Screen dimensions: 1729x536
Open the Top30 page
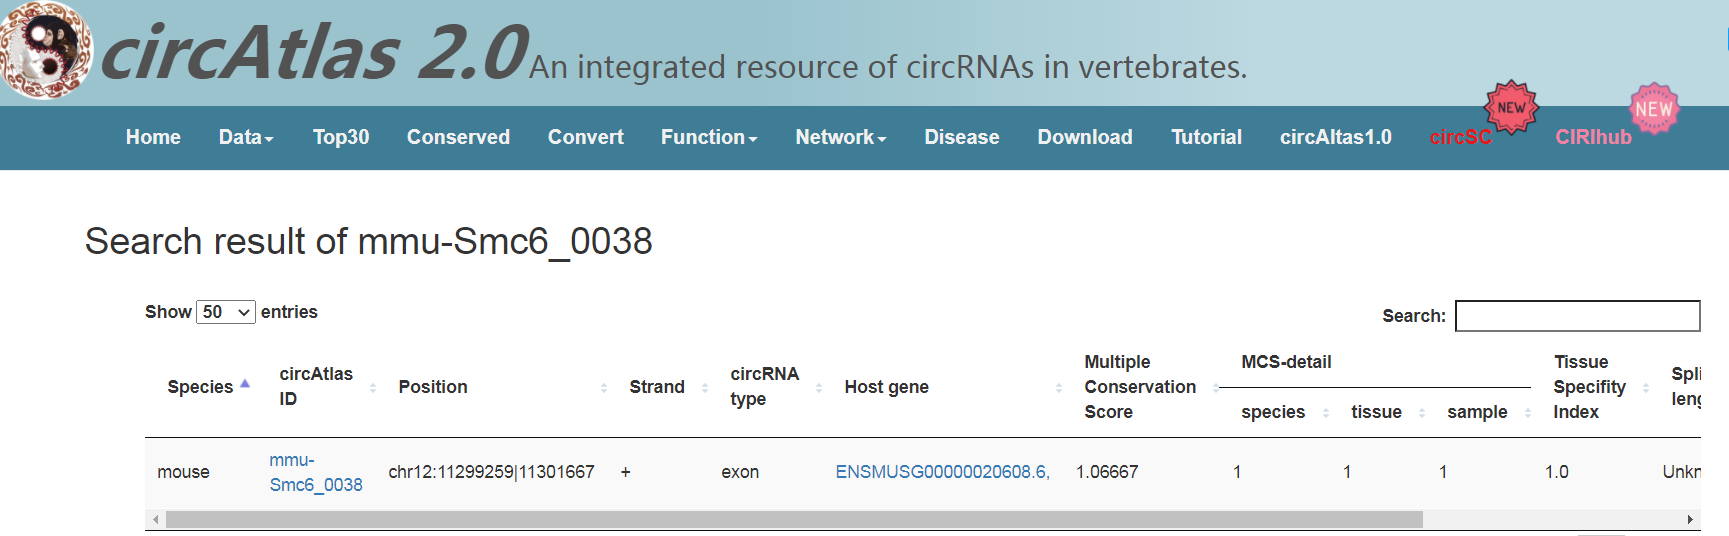pyautogui.click(x=341, y=137)
